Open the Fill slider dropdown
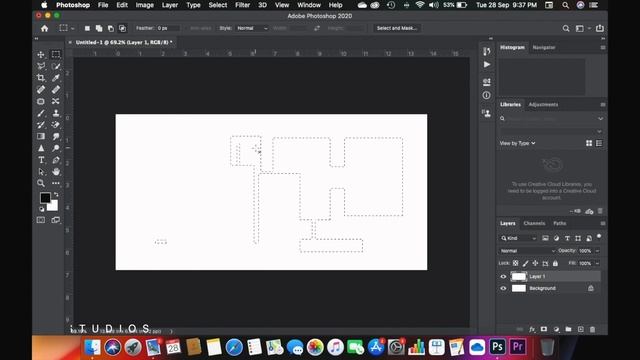The width and height of the screenshot is (640, 360). [x=597, y=263]
